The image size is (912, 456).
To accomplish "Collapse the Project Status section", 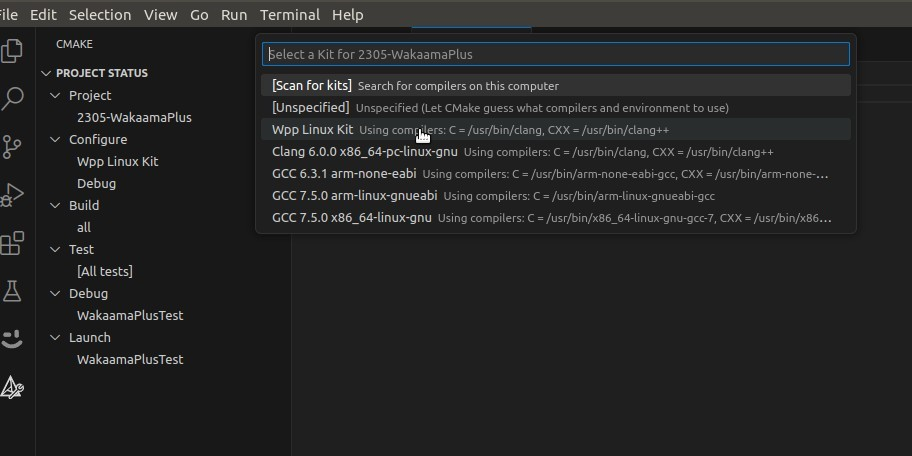I will coord(46,73).
